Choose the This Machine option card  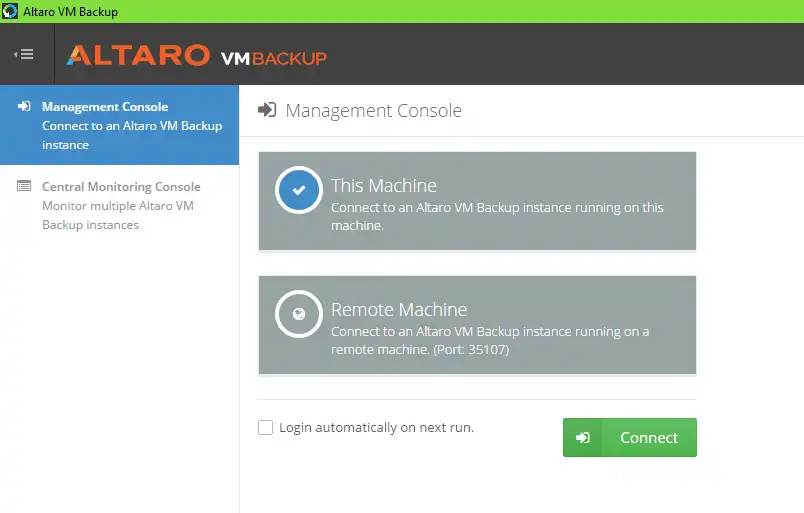coord(477,201)
